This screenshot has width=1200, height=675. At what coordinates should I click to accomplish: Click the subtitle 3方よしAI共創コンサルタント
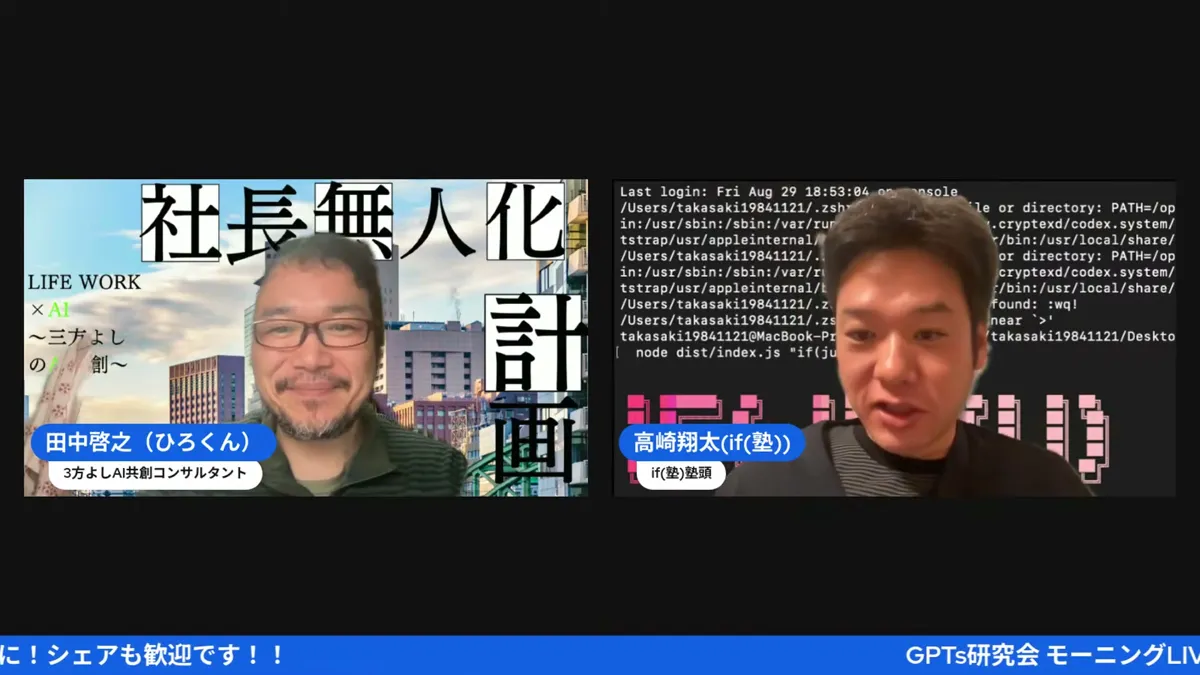(x=155, y=473)
